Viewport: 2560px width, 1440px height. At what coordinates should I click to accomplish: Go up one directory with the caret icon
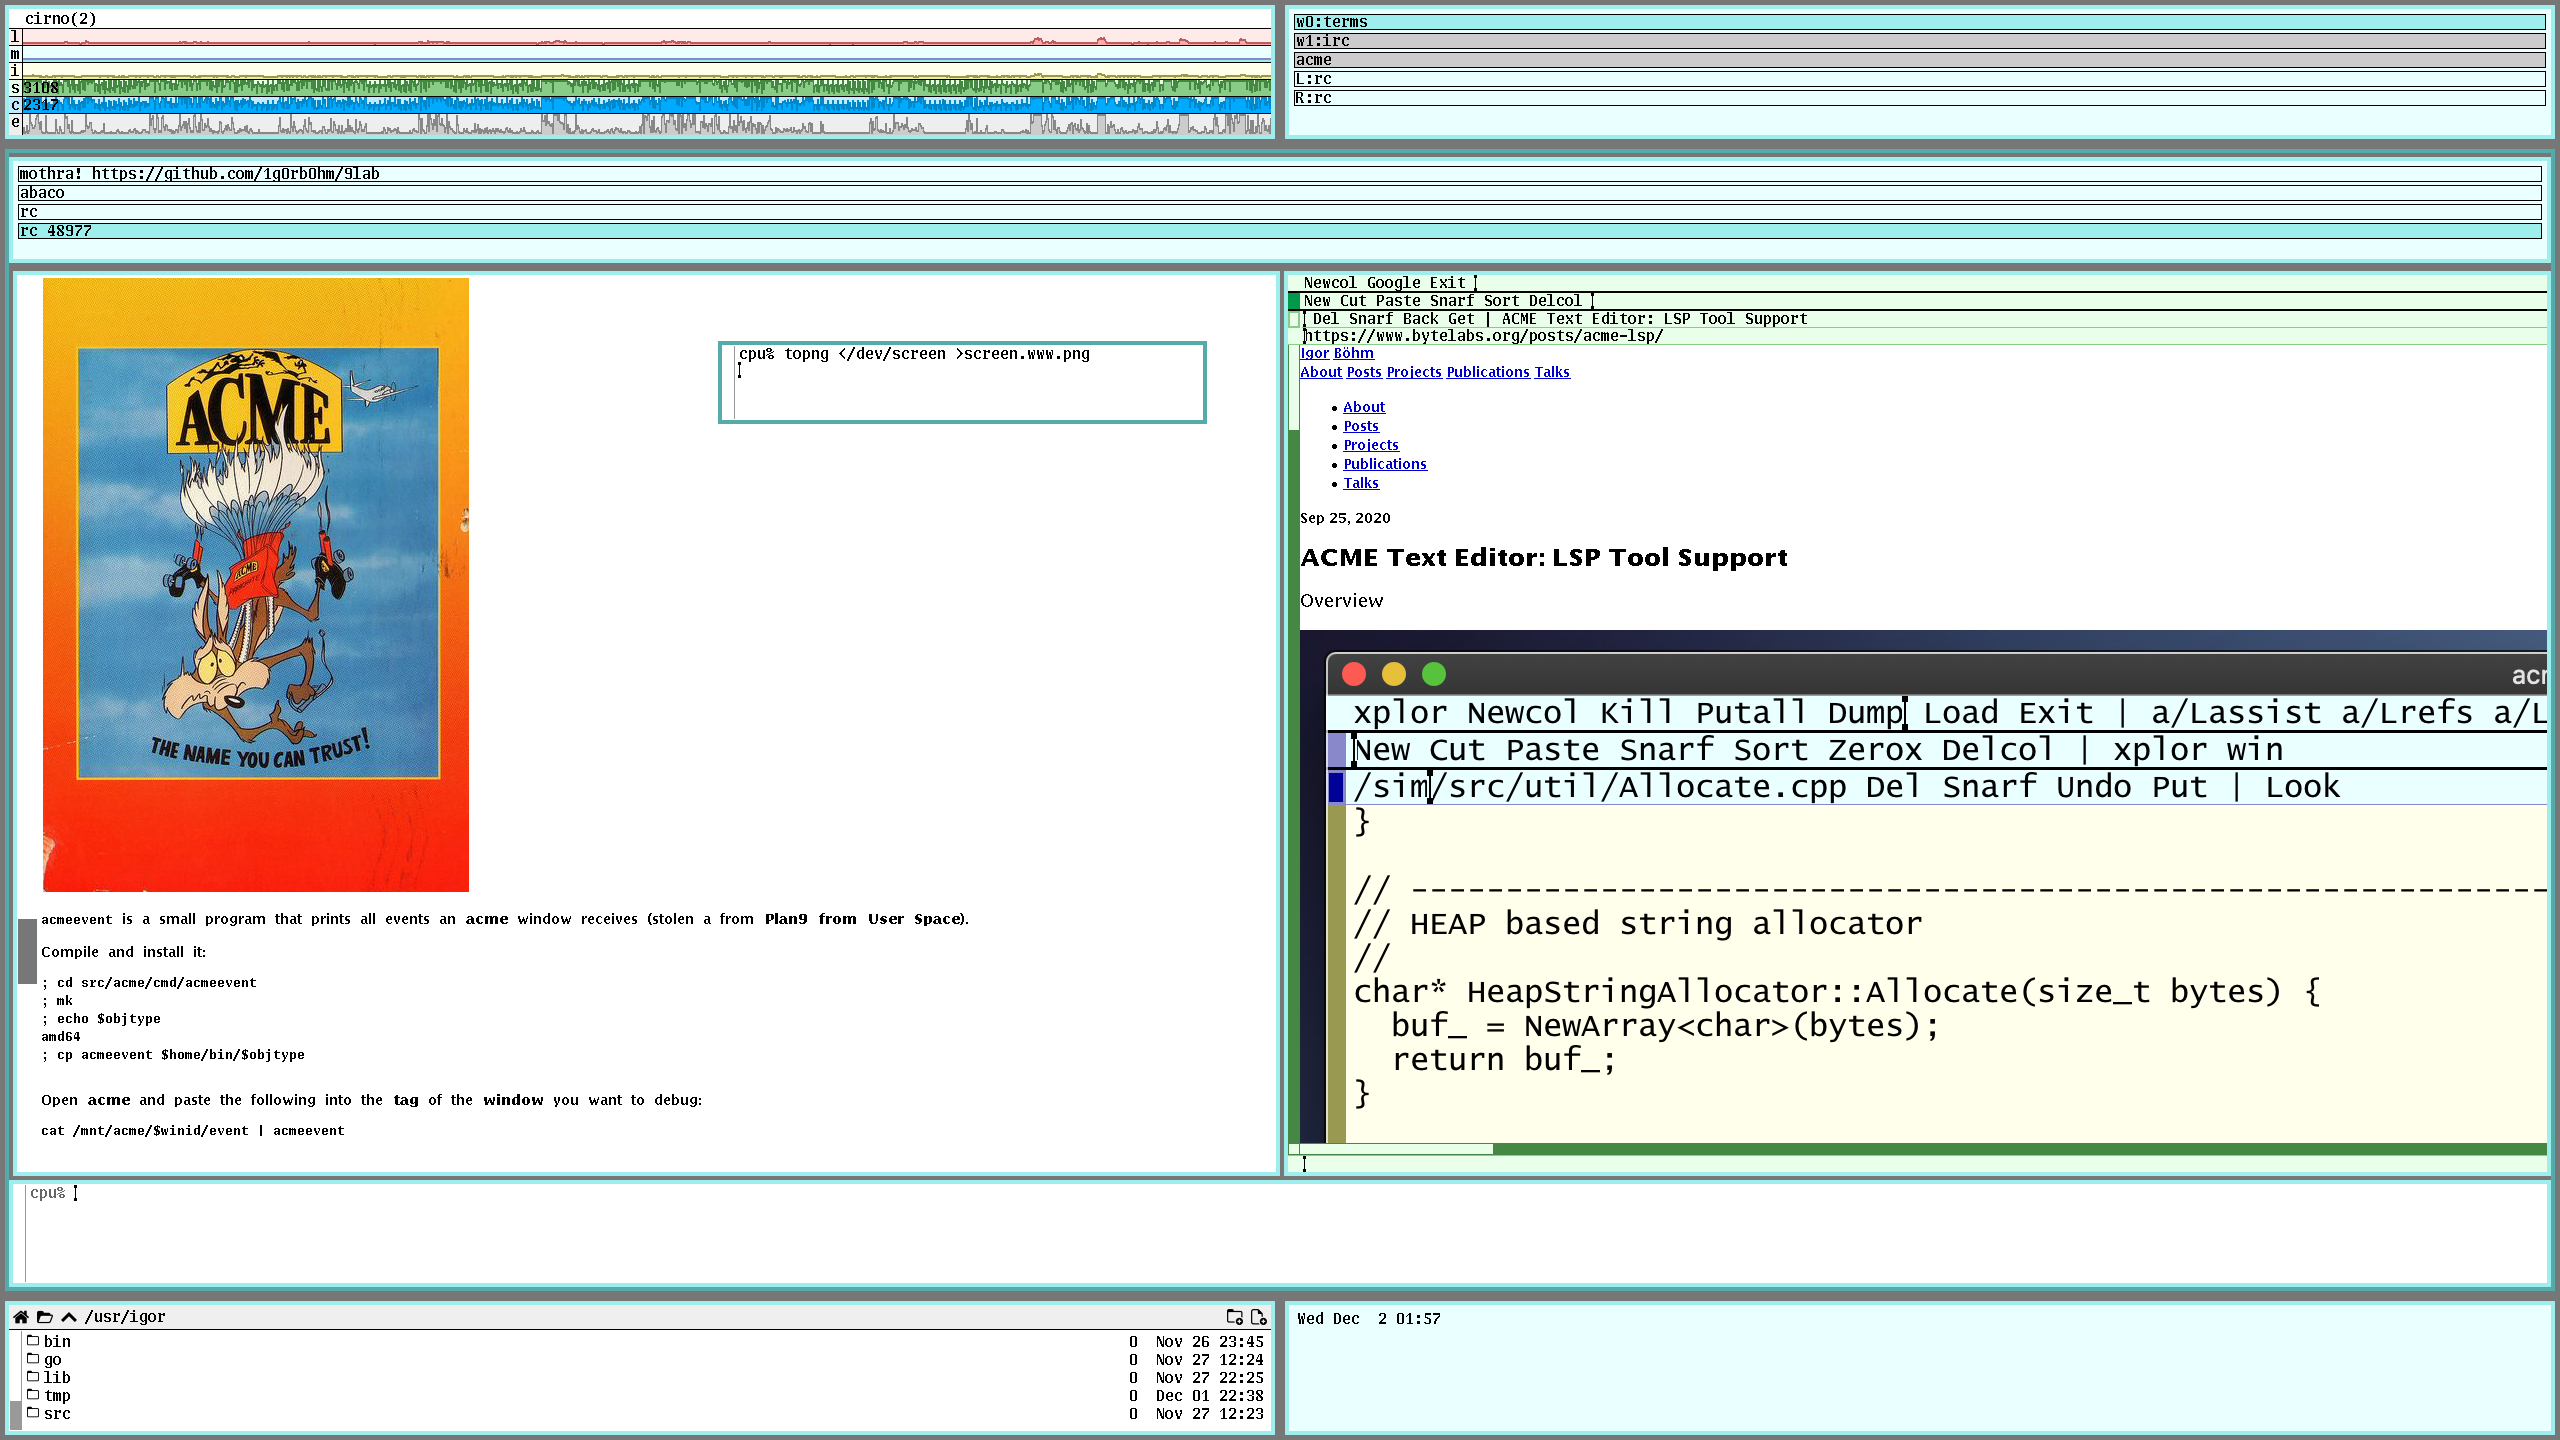click(69, 1317)
